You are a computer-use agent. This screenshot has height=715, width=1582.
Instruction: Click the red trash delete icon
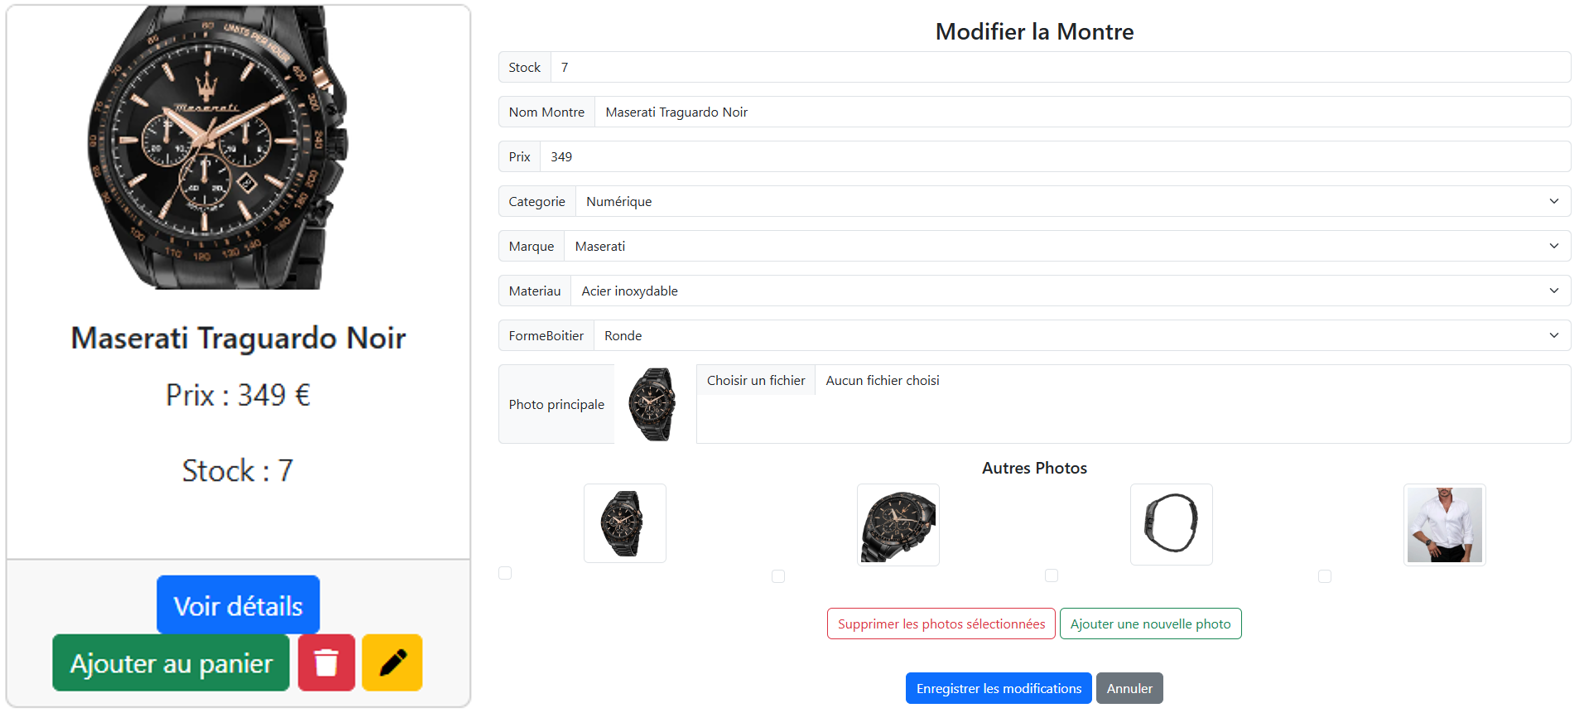(327, 663)
